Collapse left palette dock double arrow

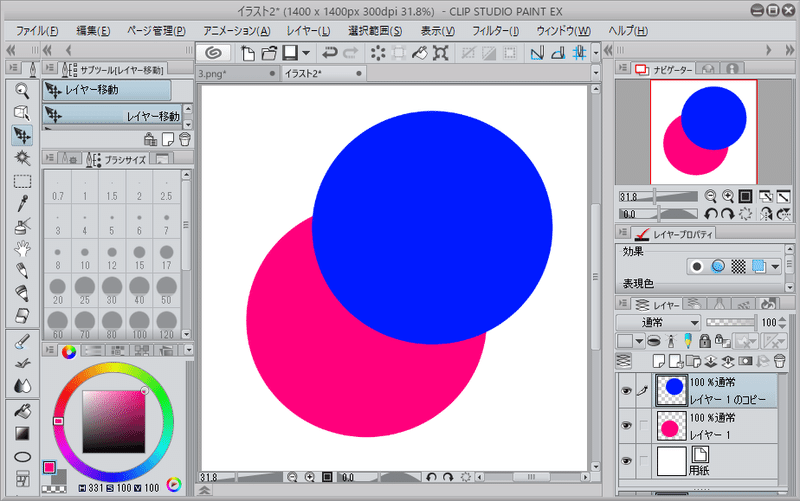10,50
